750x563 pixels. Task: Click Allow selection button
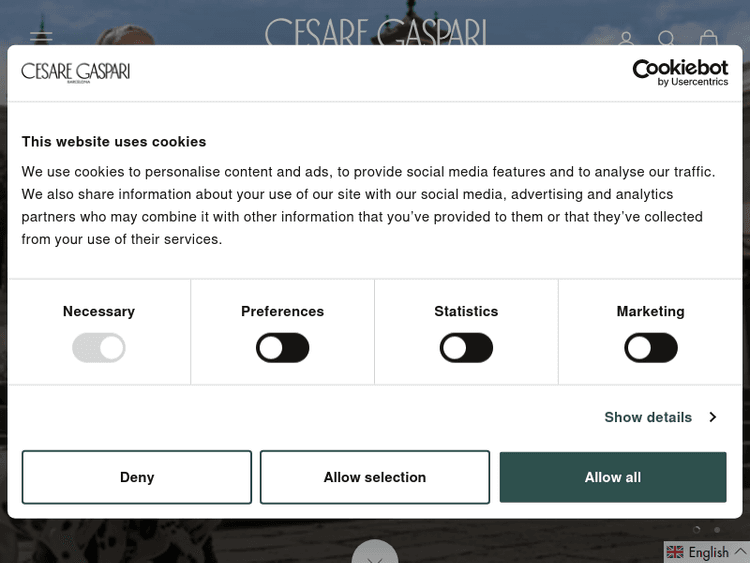tap(375, 477)
